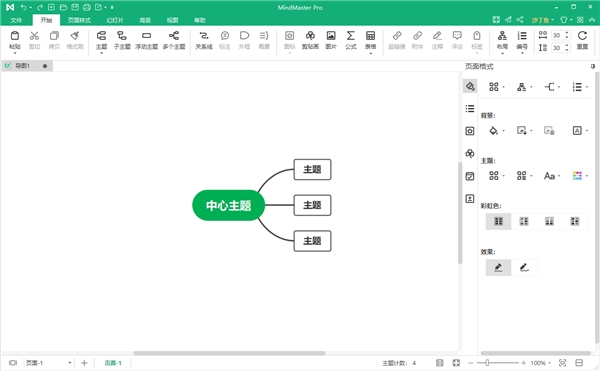Select the second rainbow color option
600x371 pixels.
point(524,221)
